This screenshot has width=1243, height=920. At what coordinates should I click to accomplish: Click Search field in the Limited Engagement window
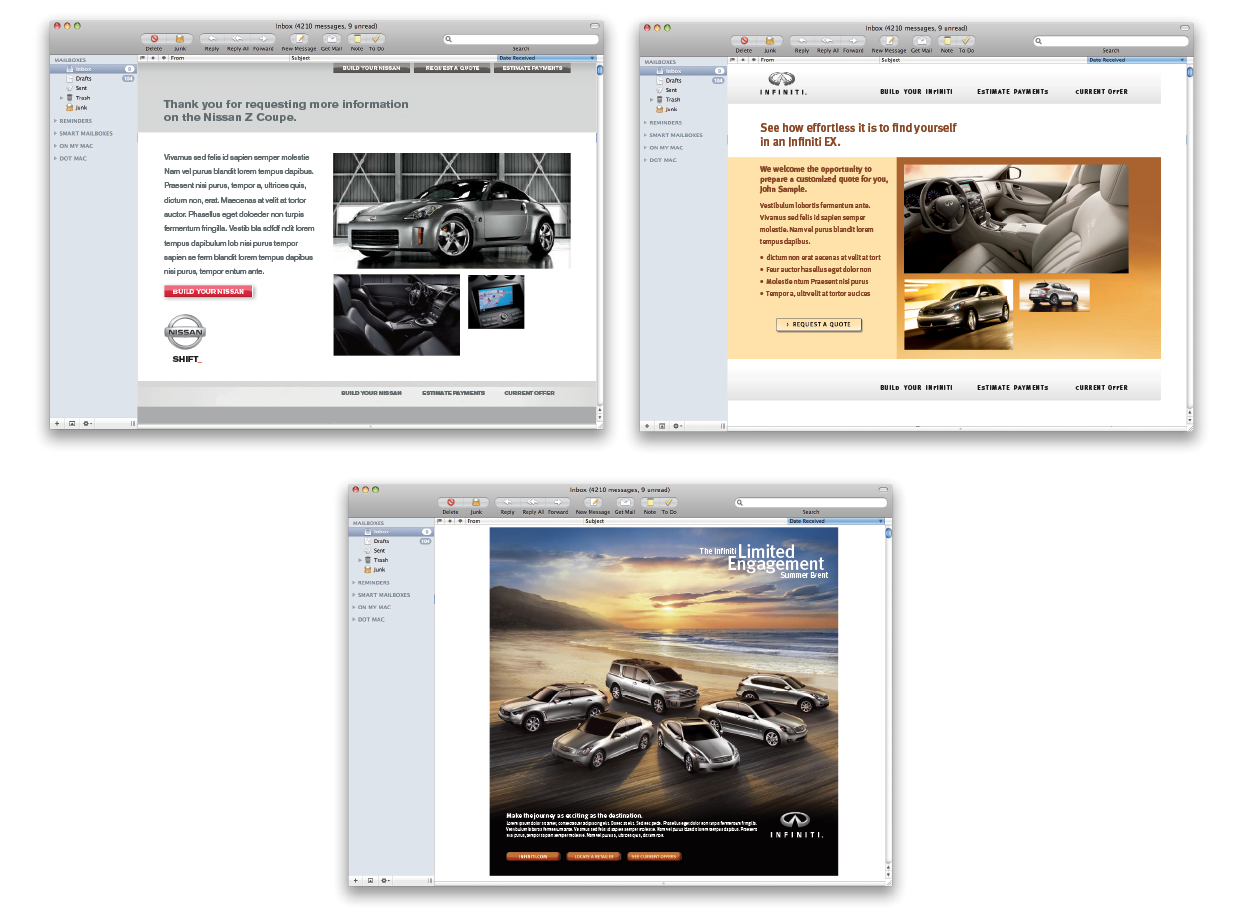point(811,503)
